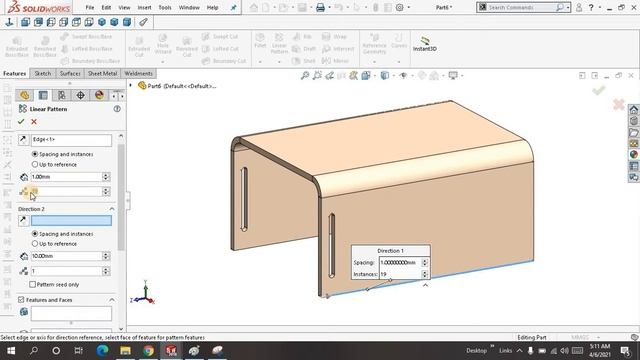Switch to DimXpertManager tab icon
Viewport: 640px width, 360px height.
pyautogui.click(x=80, y=95)
